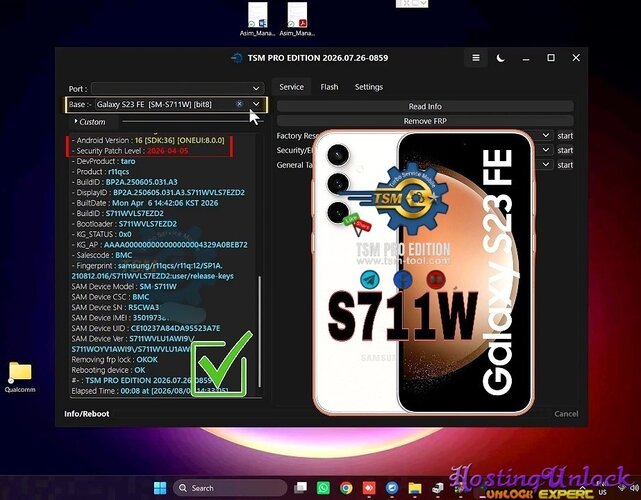Image resolution: width=641 pixels, height=500 pixels.
Task: Select the Product : r11qcs line
Action: tap(100, 172)
